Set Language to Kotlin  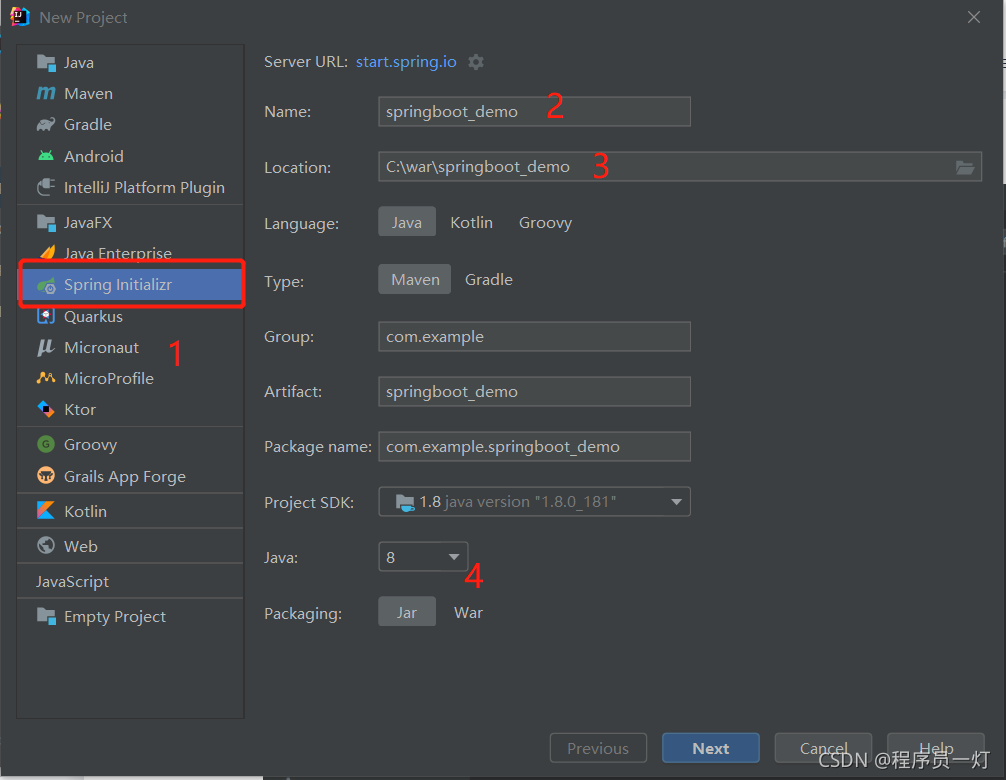472,222
